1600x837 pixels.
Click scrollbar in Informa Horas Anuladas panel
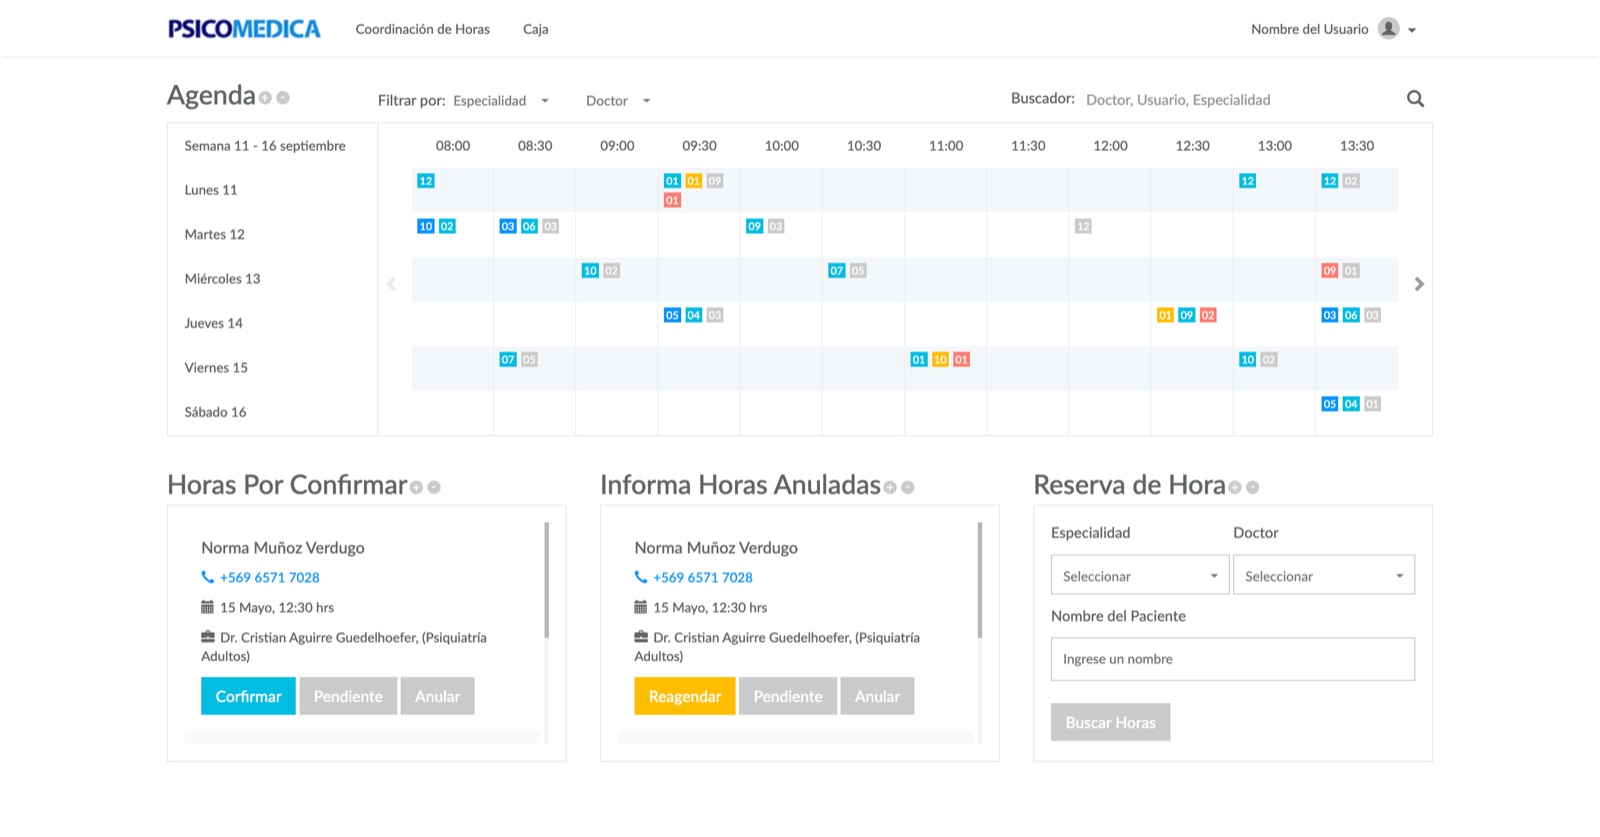(x=980, y=580)
